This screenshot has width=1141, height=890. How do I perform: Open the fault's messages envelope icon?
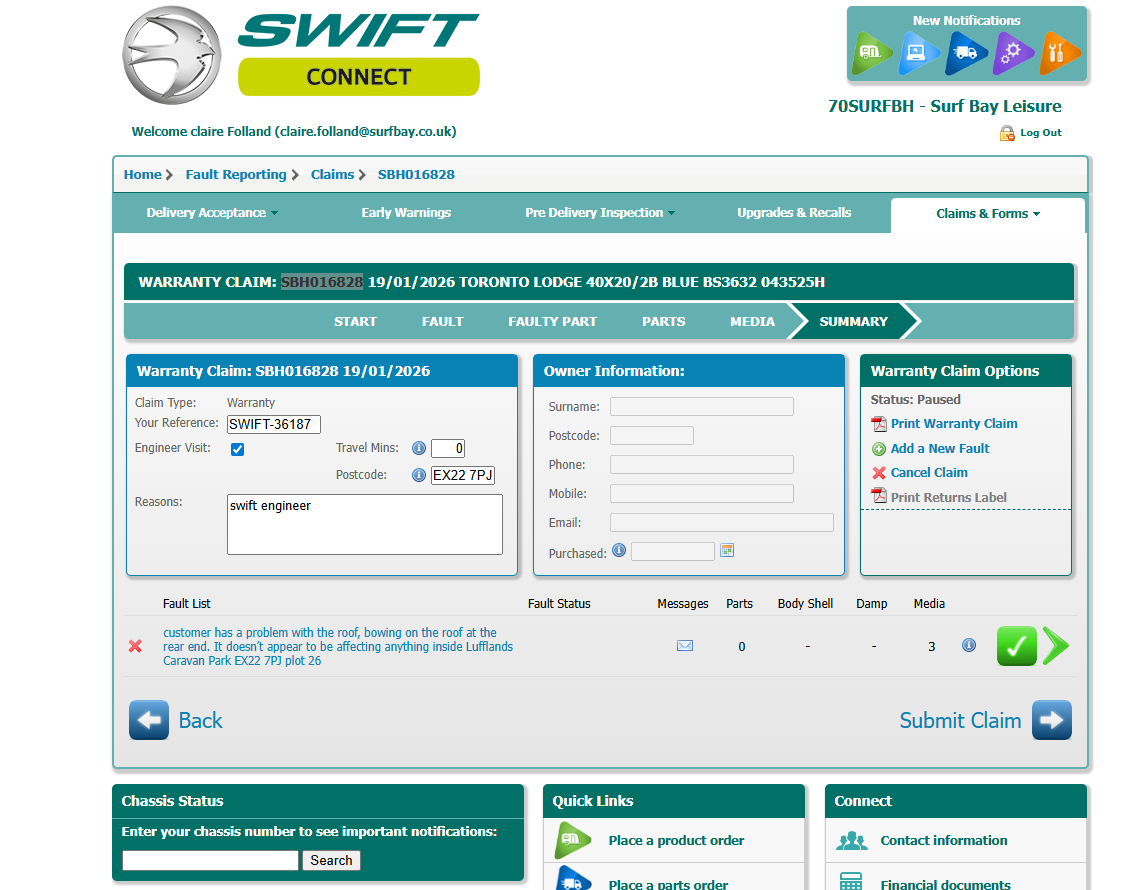tap(685, 645)
